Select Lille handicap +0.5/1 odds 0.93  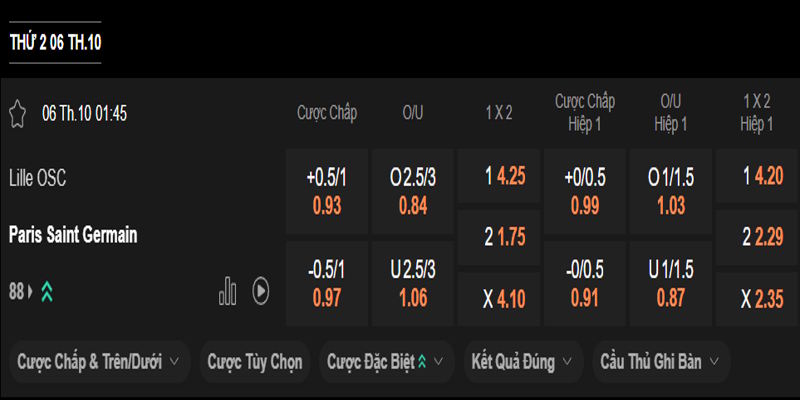(x=326, y=192)
